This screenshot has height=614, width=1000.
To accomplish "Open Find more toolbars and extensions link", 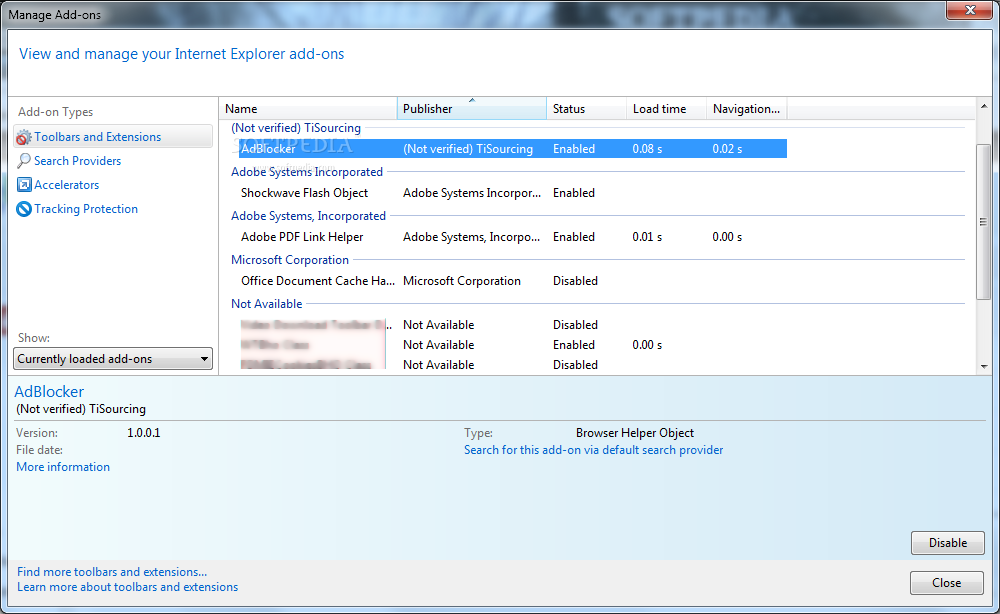I will pyautogui.click(x=112, y=572).
